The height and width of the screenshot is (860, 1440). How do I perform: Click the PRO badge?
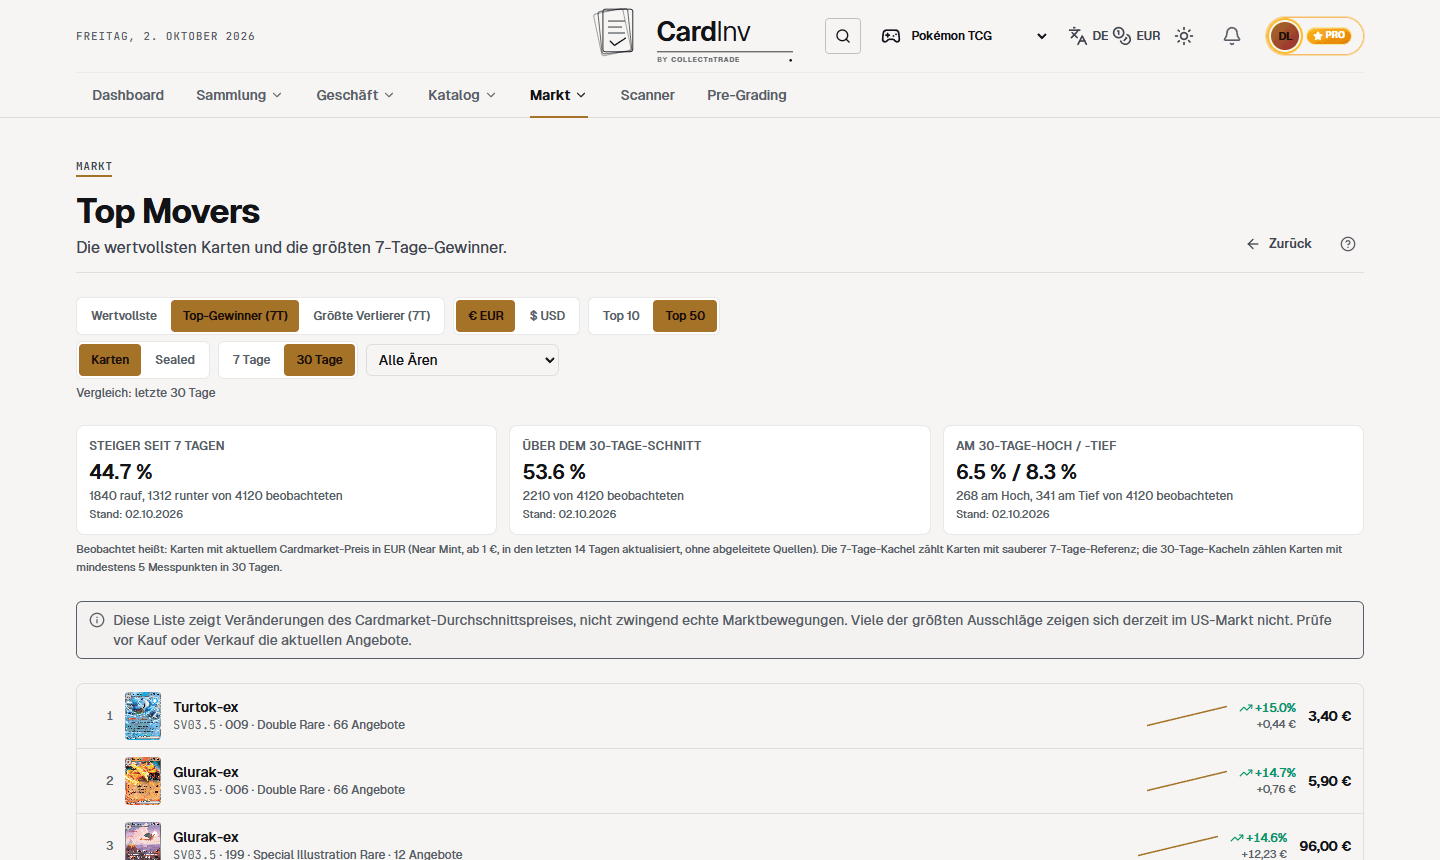1330,36
